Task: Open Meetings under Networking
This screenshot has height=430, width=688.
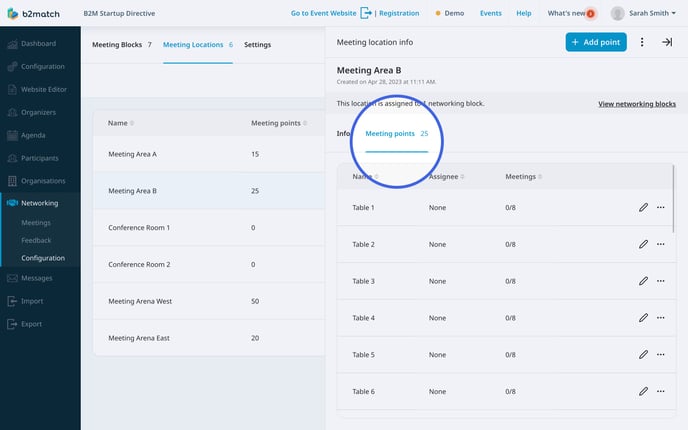Action: click(x=36, y=223)
